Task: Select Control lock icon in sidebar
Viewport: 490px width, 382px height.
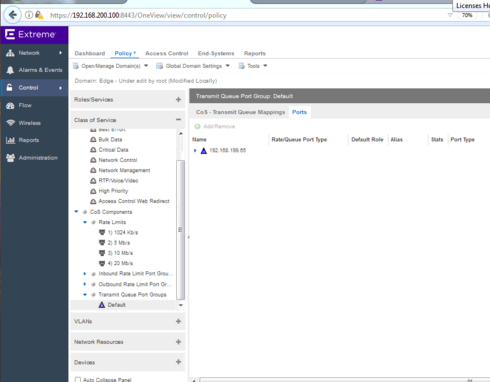Action: pos(10,87)
